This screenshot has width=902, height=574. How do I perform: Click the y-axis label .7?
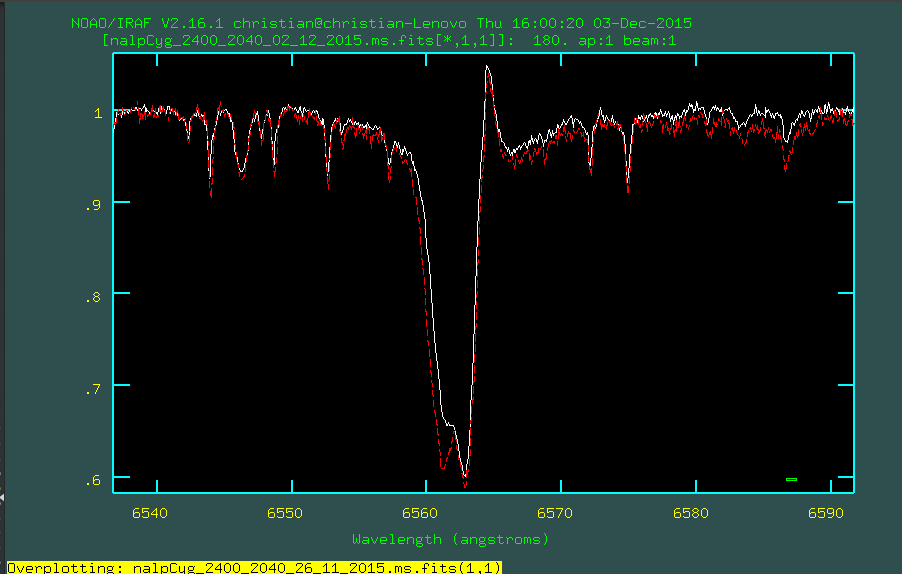coord(93,389)
